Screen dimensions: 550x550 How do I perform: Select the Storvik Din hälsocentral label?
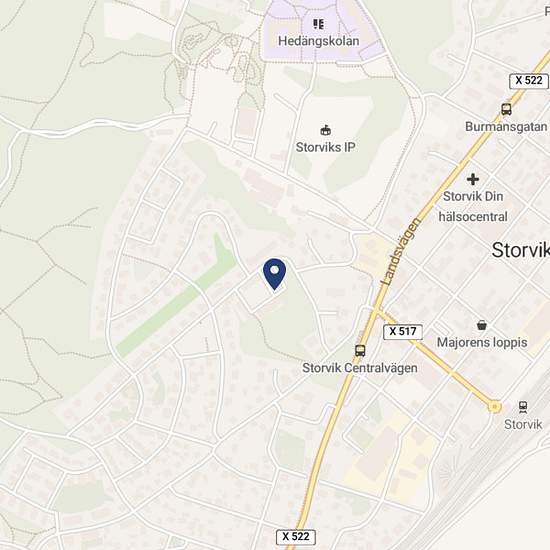(x=473, y=207)
